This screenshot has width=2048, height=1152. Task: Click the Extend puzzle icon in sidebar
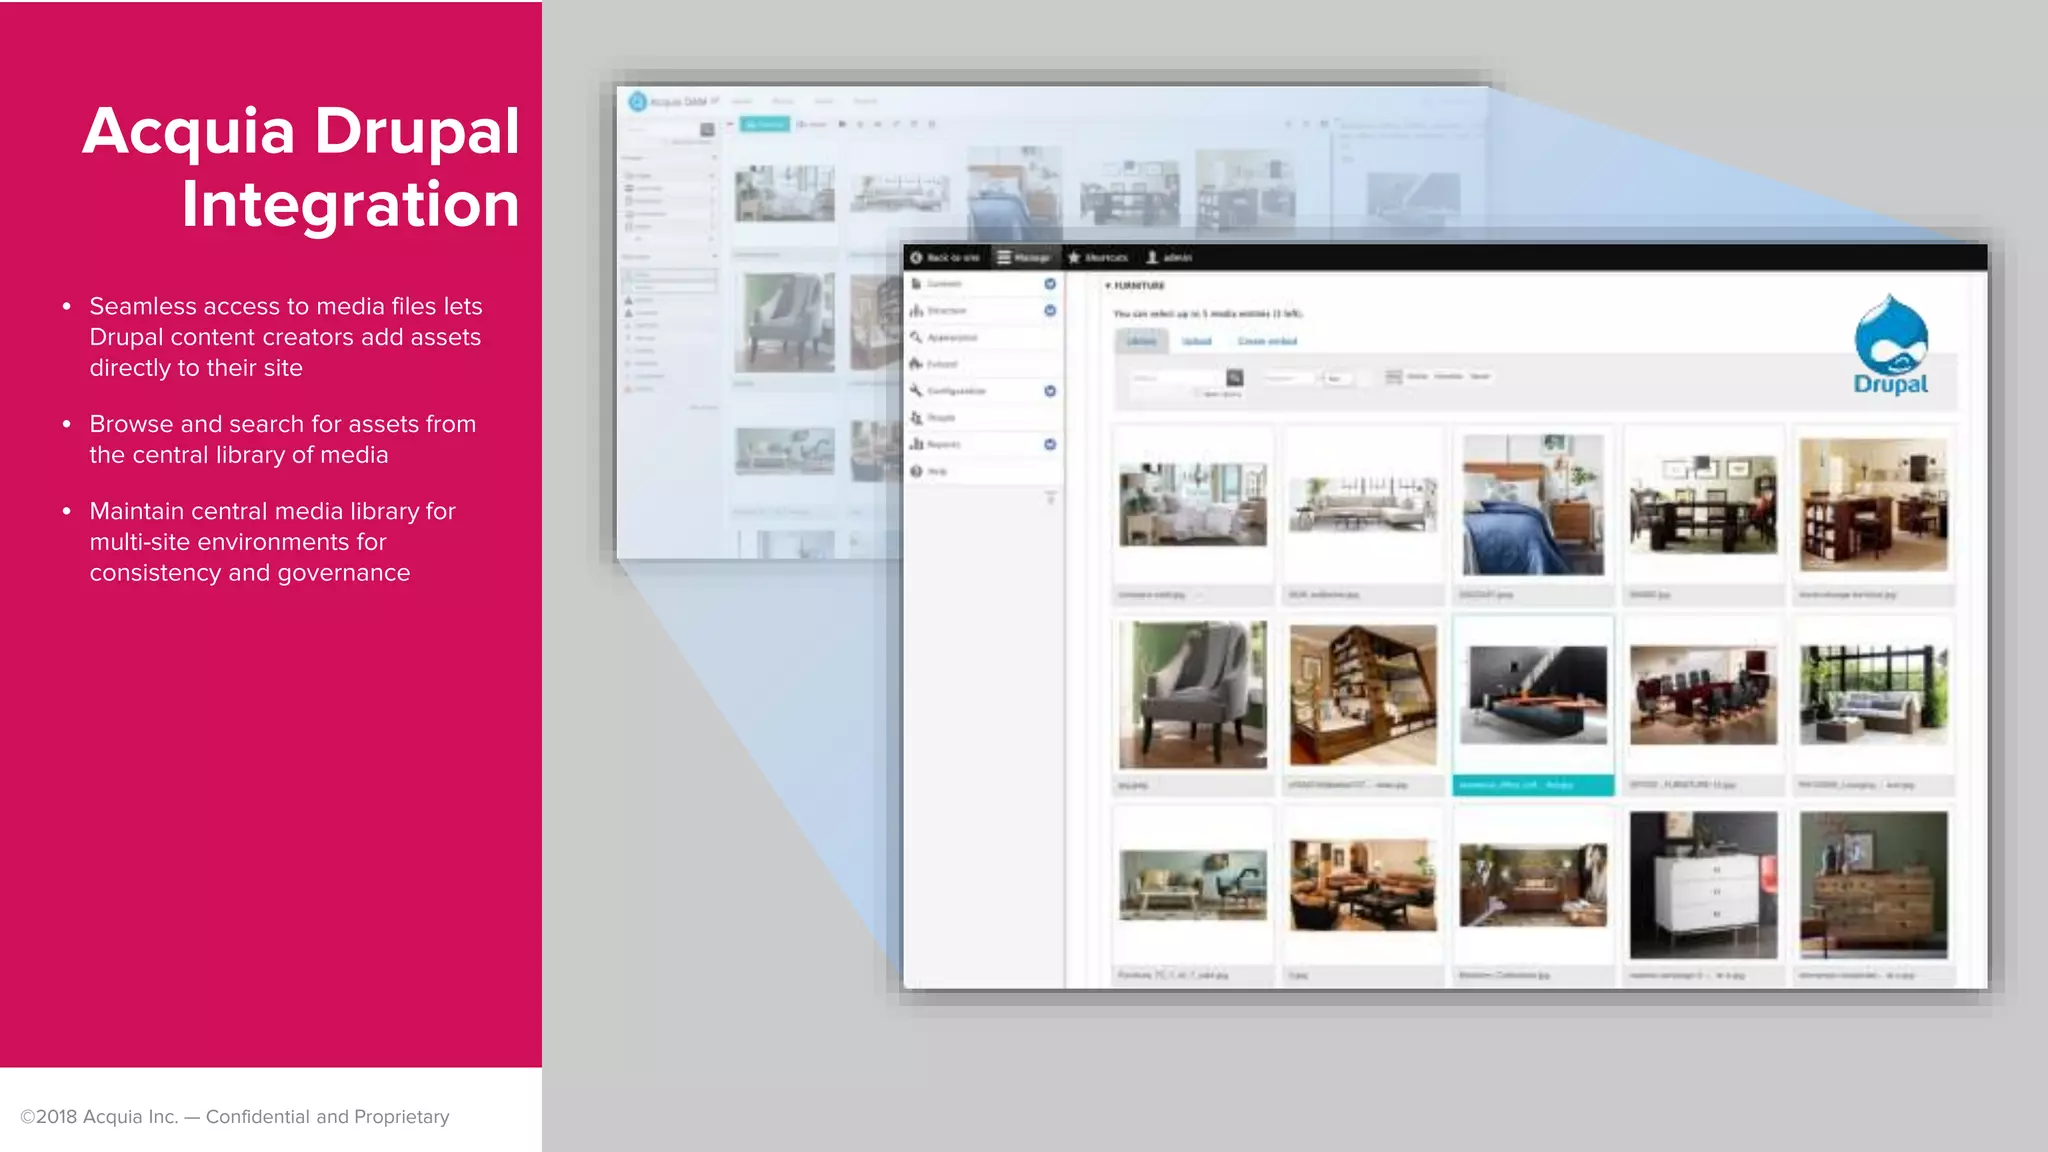[916, 364]
